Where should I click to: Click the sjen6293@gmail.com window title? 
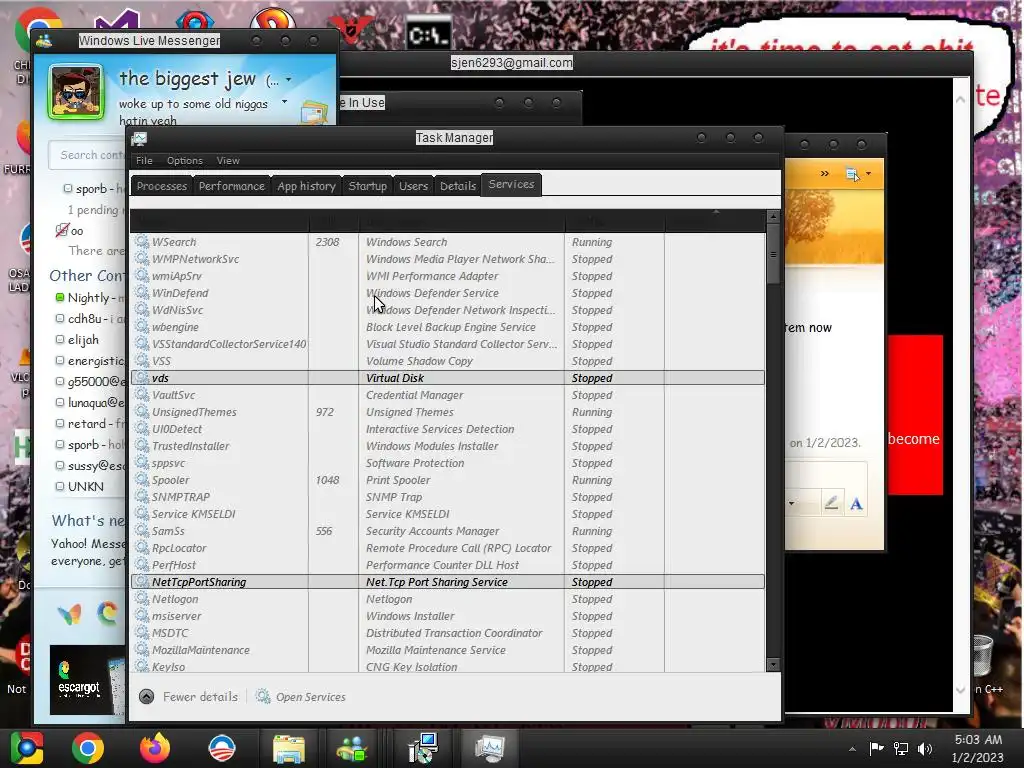click(511, 63)
